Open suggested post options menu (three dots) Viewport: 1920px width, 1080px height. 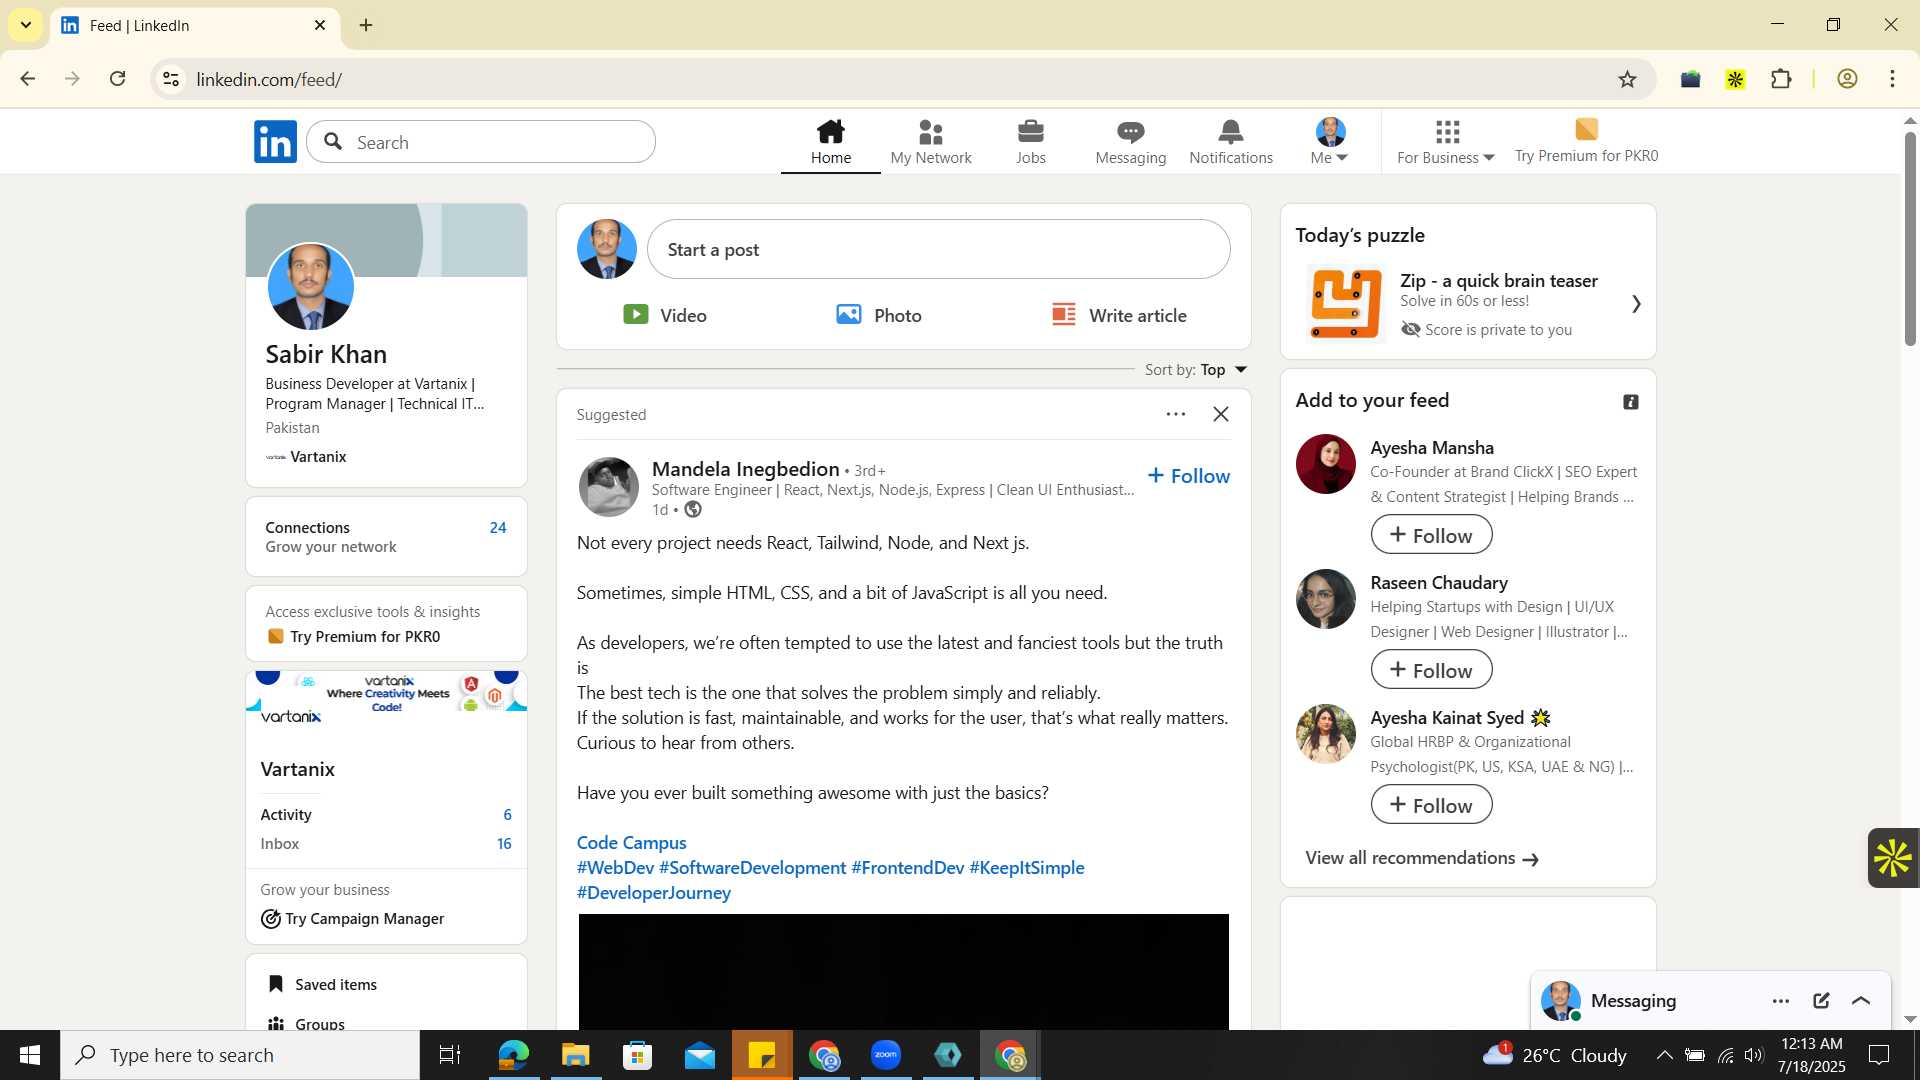(1175, 414)
